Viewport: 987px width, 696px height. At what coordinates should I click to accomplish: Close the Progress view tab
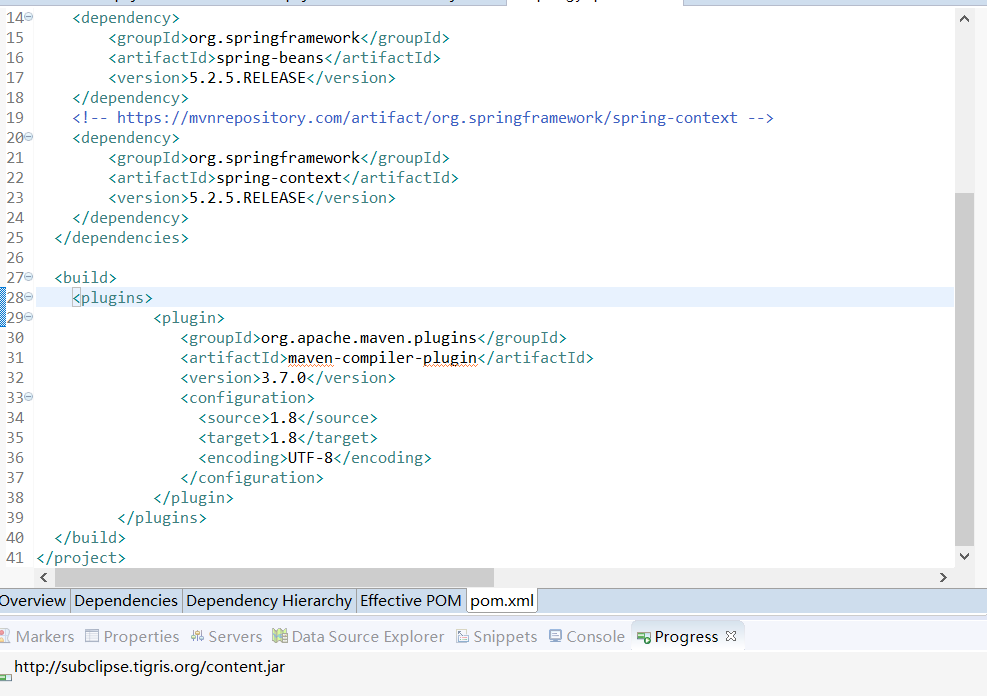pos(731,635)
